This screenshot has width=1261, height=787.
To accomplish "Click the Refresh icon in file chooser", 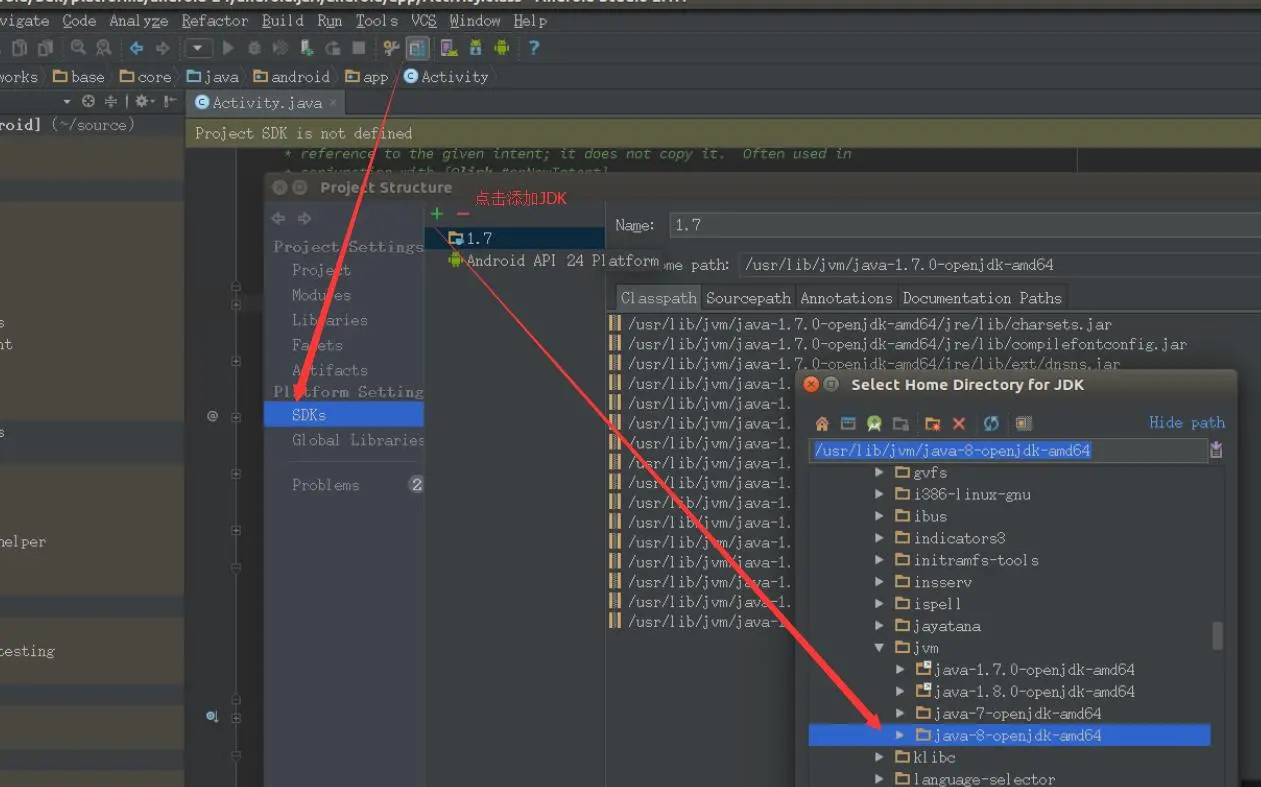I will pyautogui.click(x=991, y=423).
